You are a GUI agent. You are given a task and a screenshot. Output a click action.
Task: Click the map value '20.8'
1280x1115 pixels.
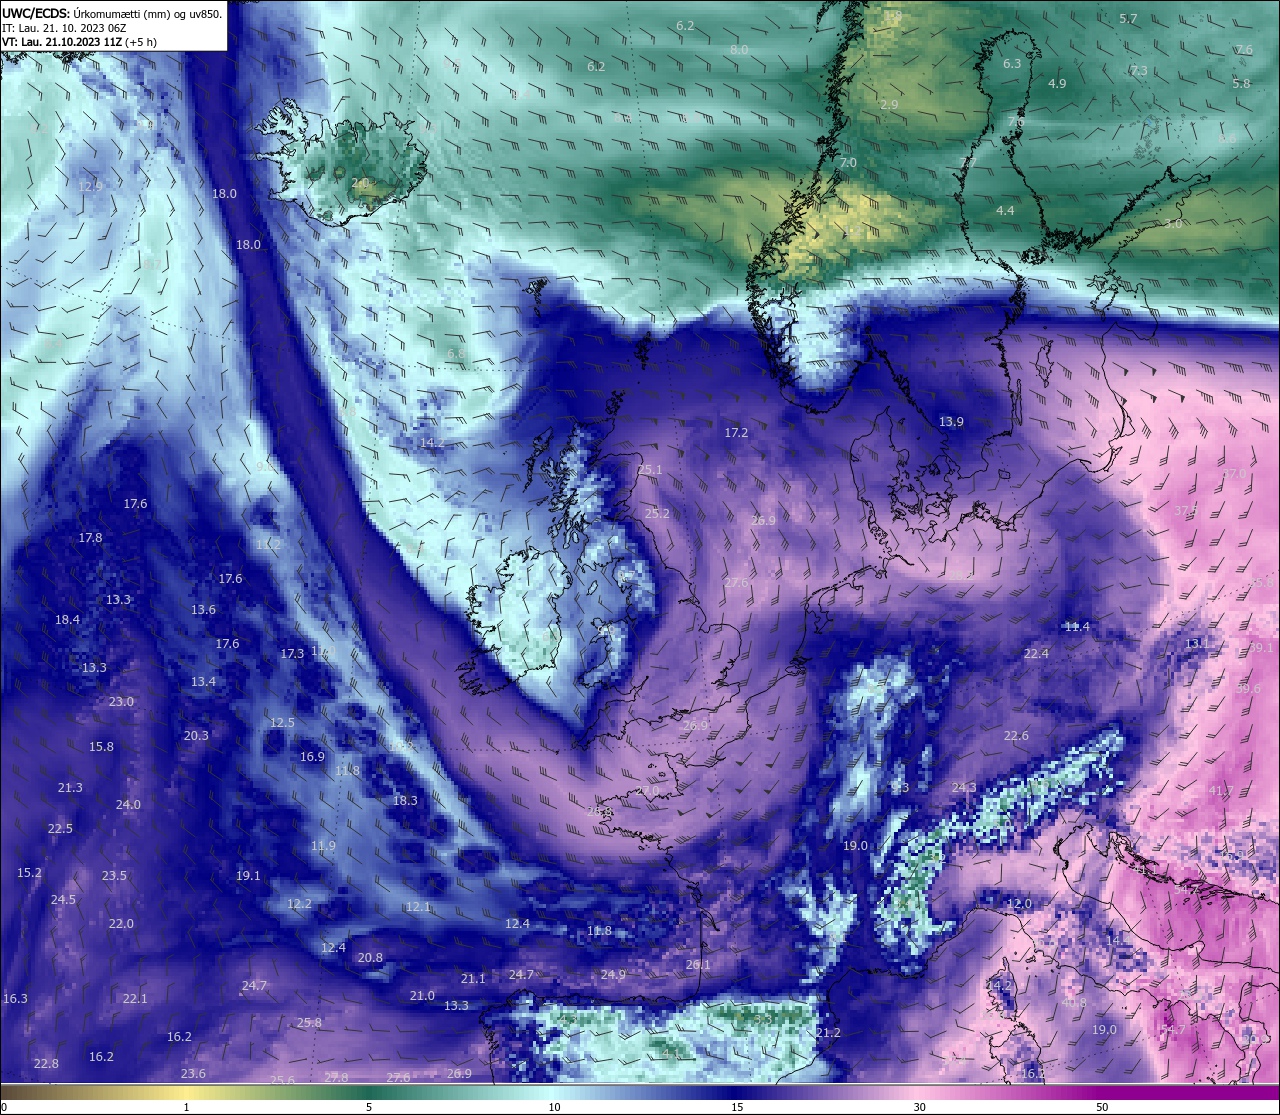coord(370,958)
